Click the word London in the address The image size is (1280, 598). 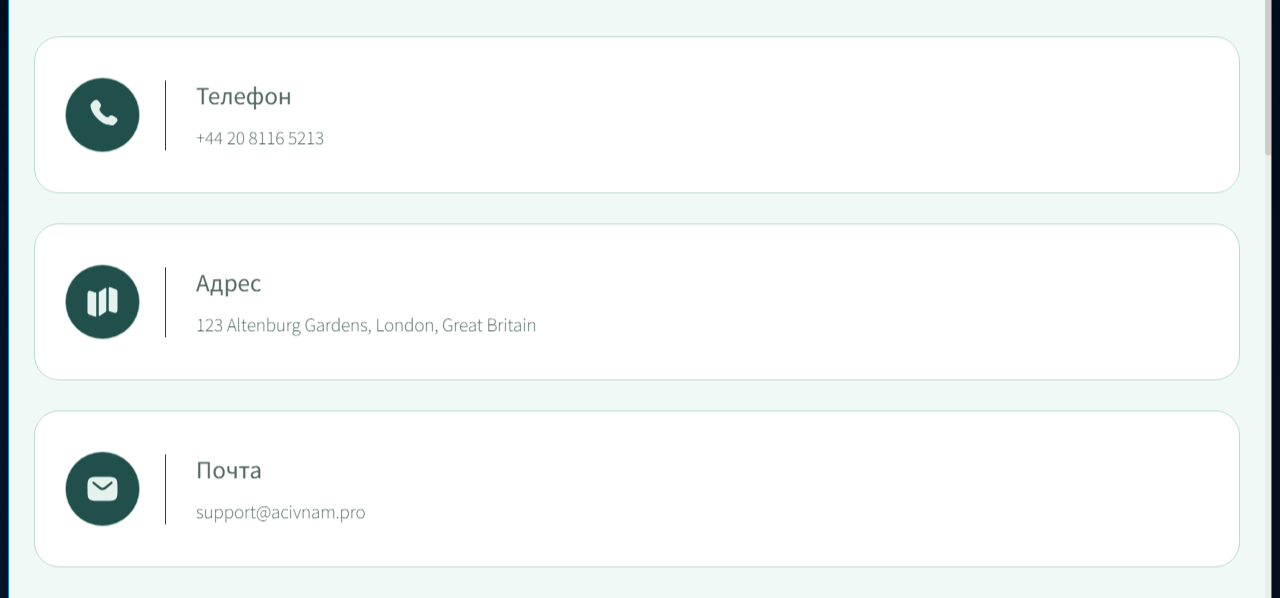pos(405,326)
